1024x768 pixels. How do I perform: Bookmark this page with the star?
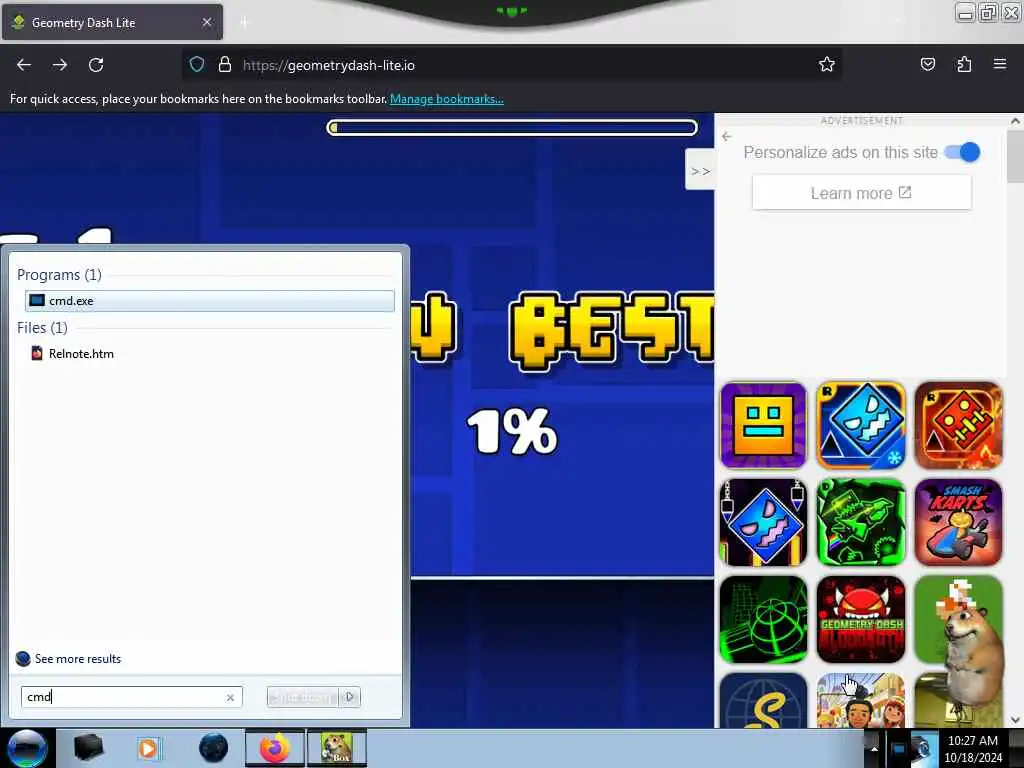[827, 64]
